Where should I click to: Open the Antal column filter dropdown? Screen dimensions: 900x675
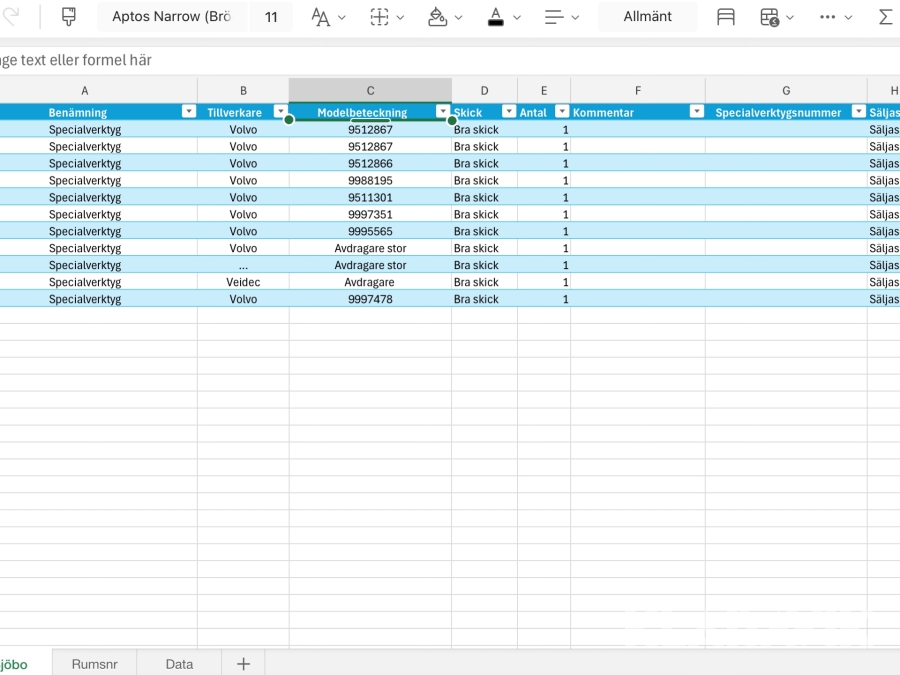coord(562,112)
